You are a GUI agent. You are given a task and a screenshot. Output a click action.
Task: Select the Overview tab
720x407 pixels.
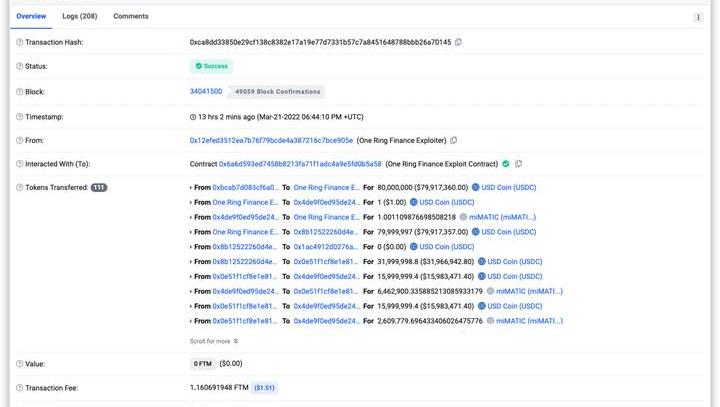click(30, 17)
